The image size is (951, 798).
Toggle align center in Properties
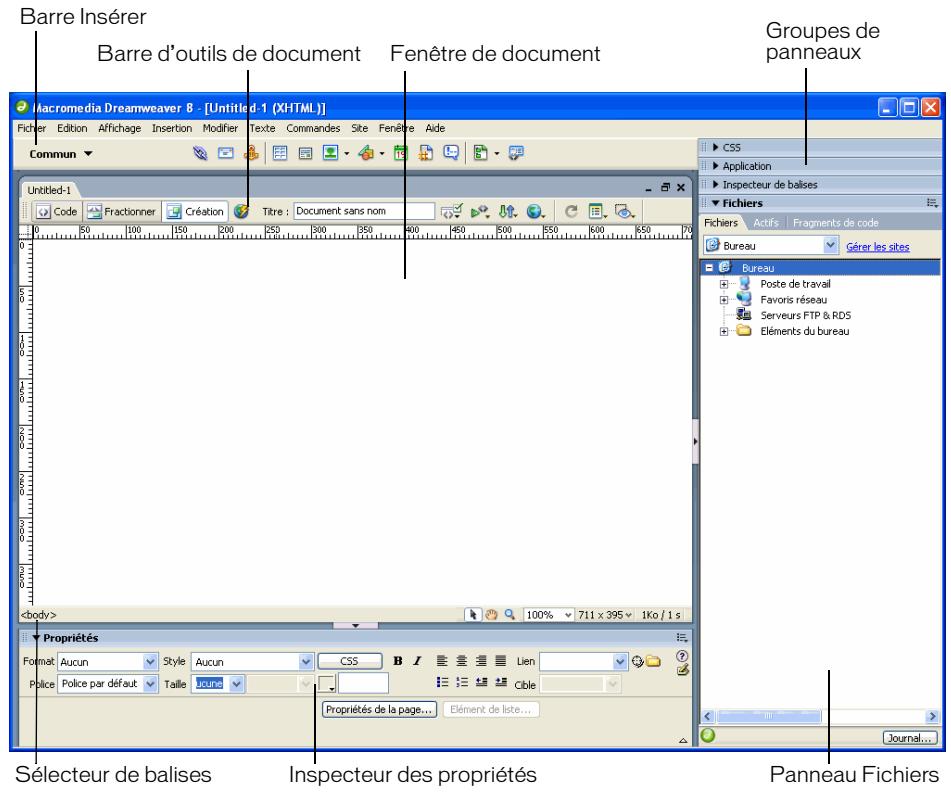[x=462, y=661]
